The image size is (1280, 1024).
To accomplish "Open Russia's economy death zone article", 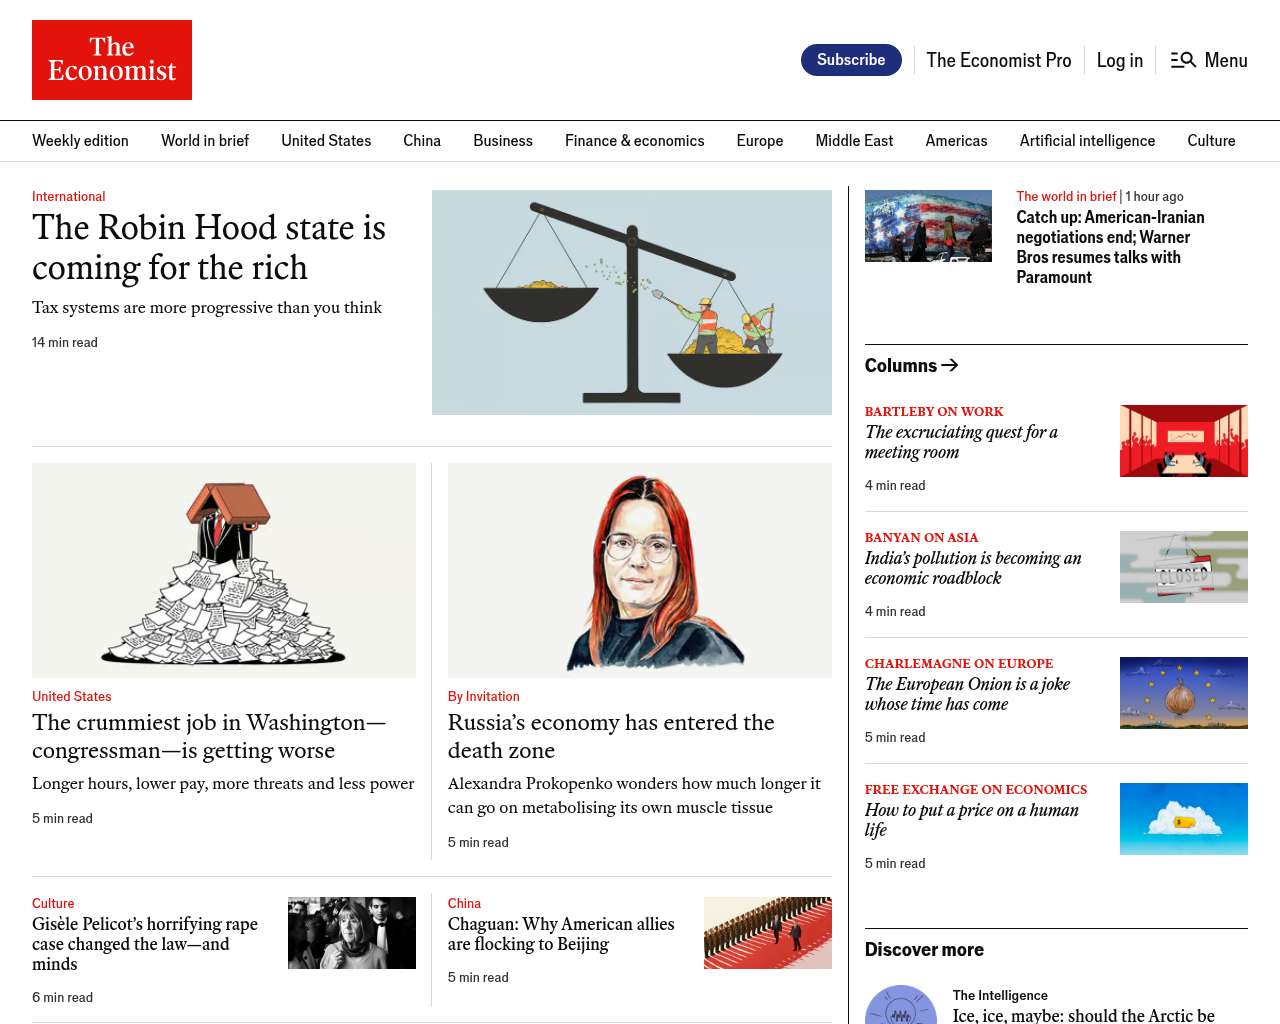I will [x=611, y=736].
